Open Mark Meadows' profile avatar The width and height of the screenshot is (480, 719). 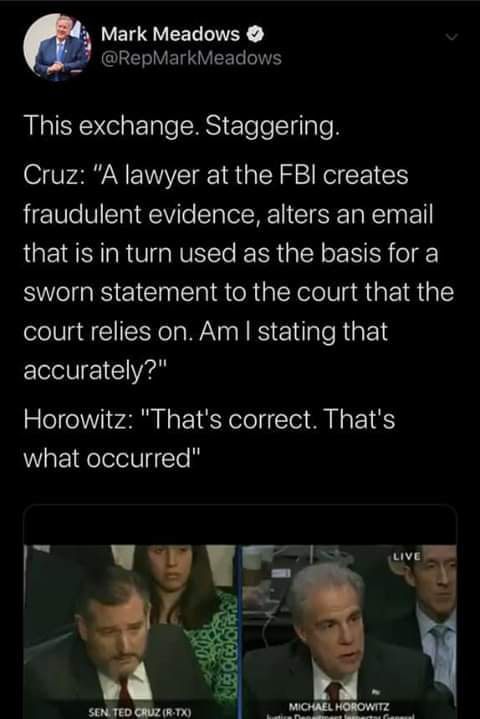(57, 47)
